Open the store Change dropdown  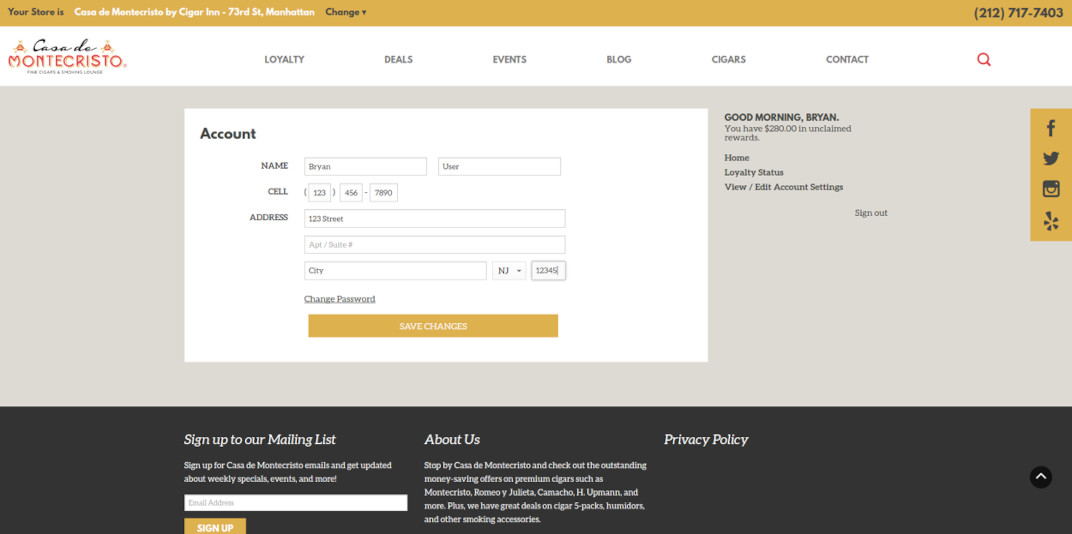click(346, 13)
